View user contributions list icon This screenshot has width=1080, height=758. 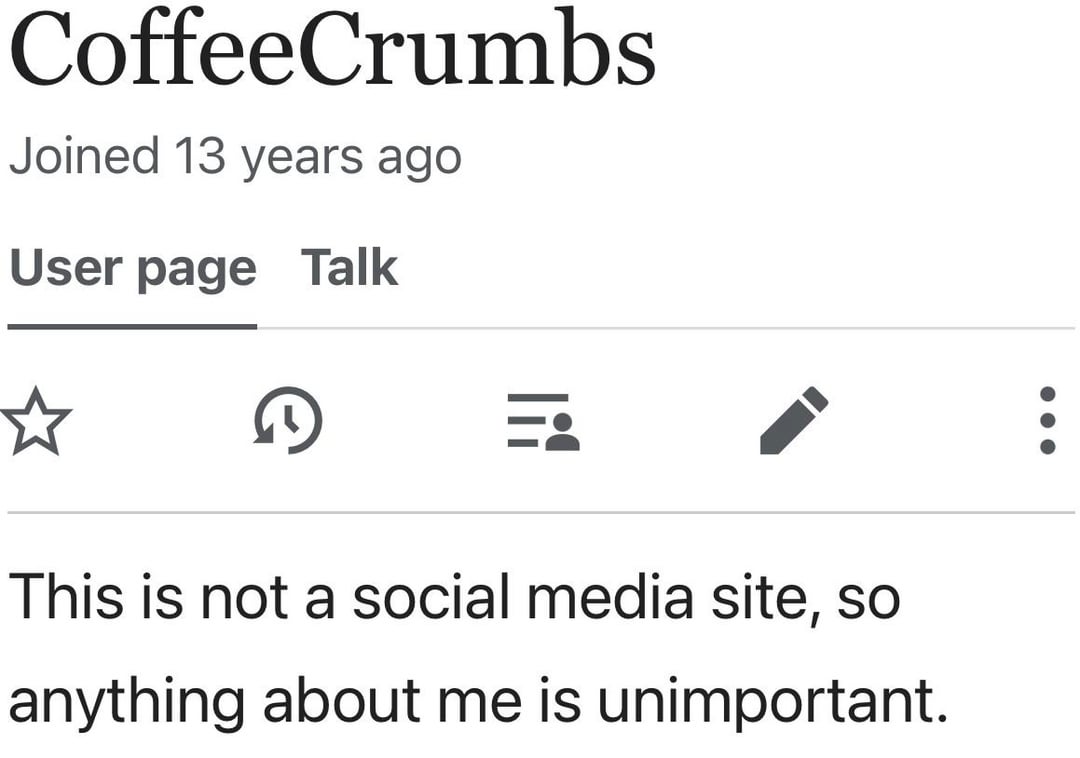(543, 421)
